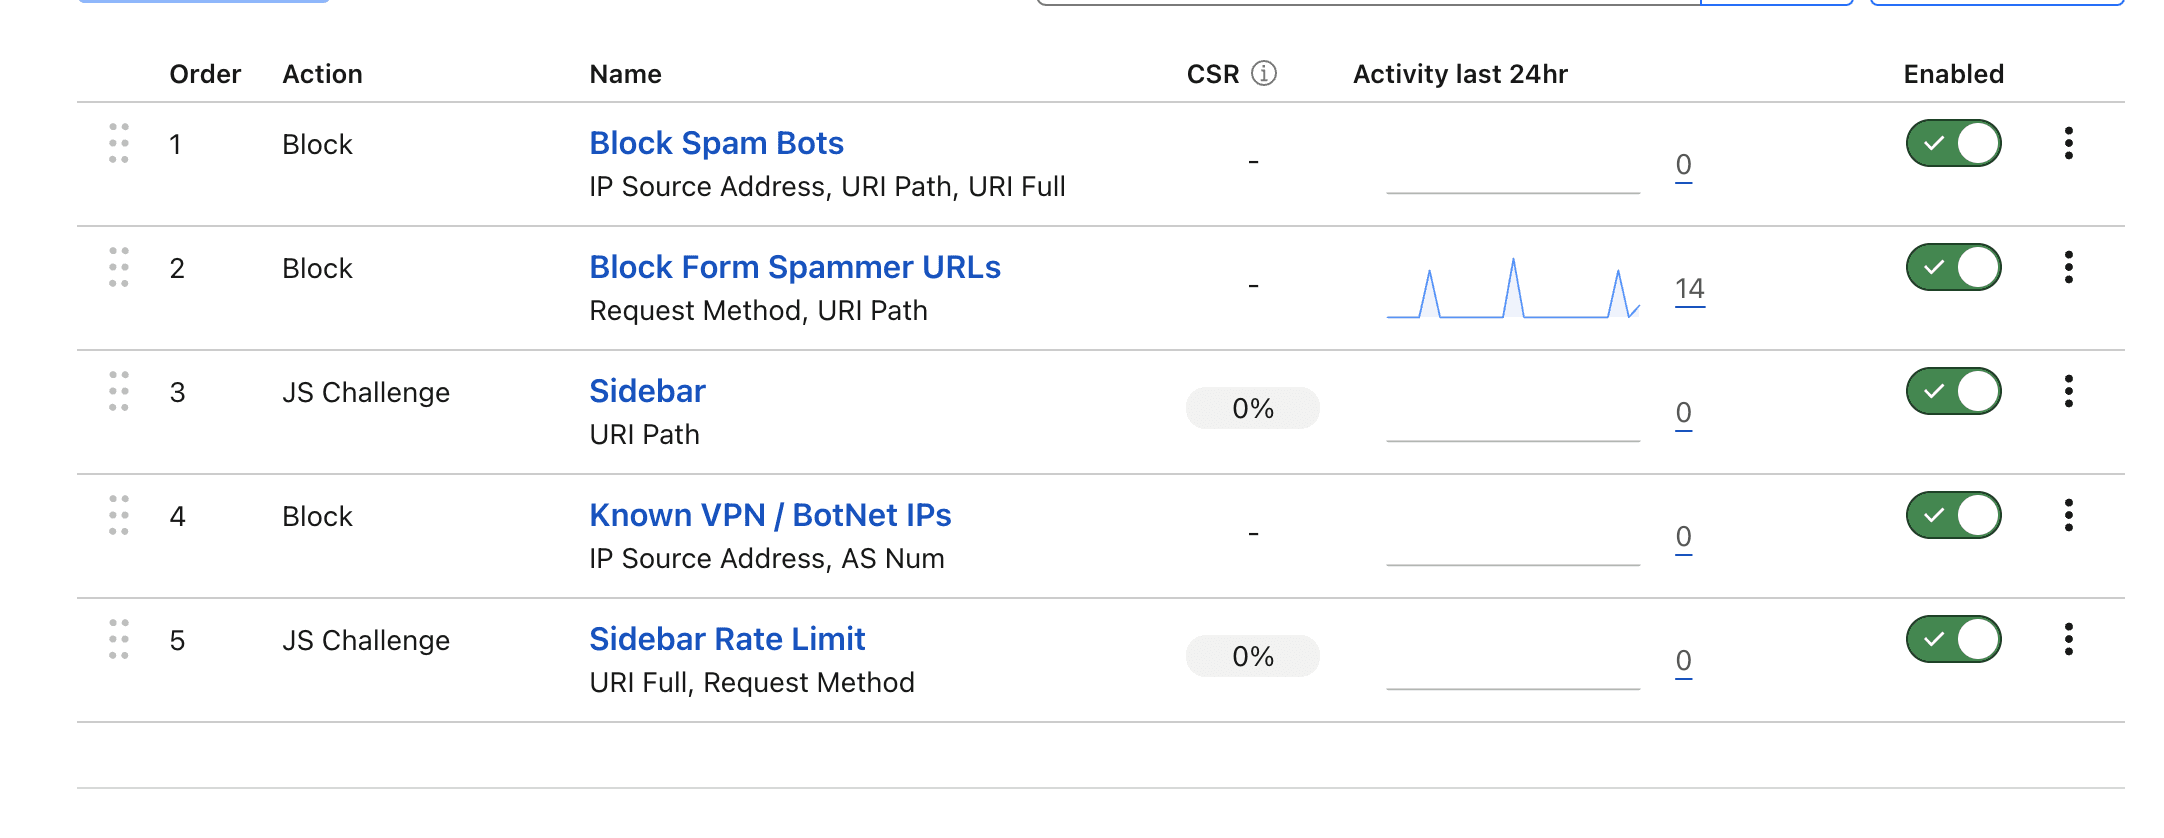Disable the Known VPN / BotNet IPs toggle
Screen dimensions: 2164x838
(x=1954, y=515)
